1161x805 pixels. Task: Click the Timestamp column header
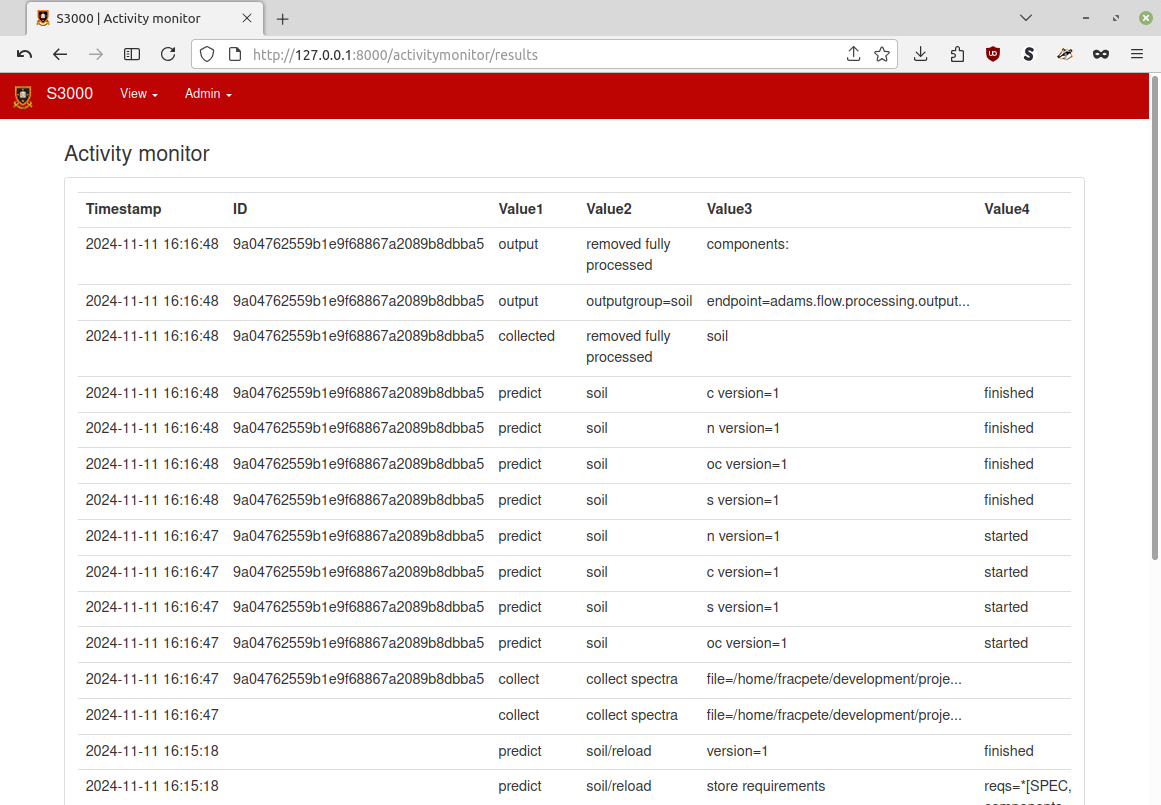click(x=124, y=209)
